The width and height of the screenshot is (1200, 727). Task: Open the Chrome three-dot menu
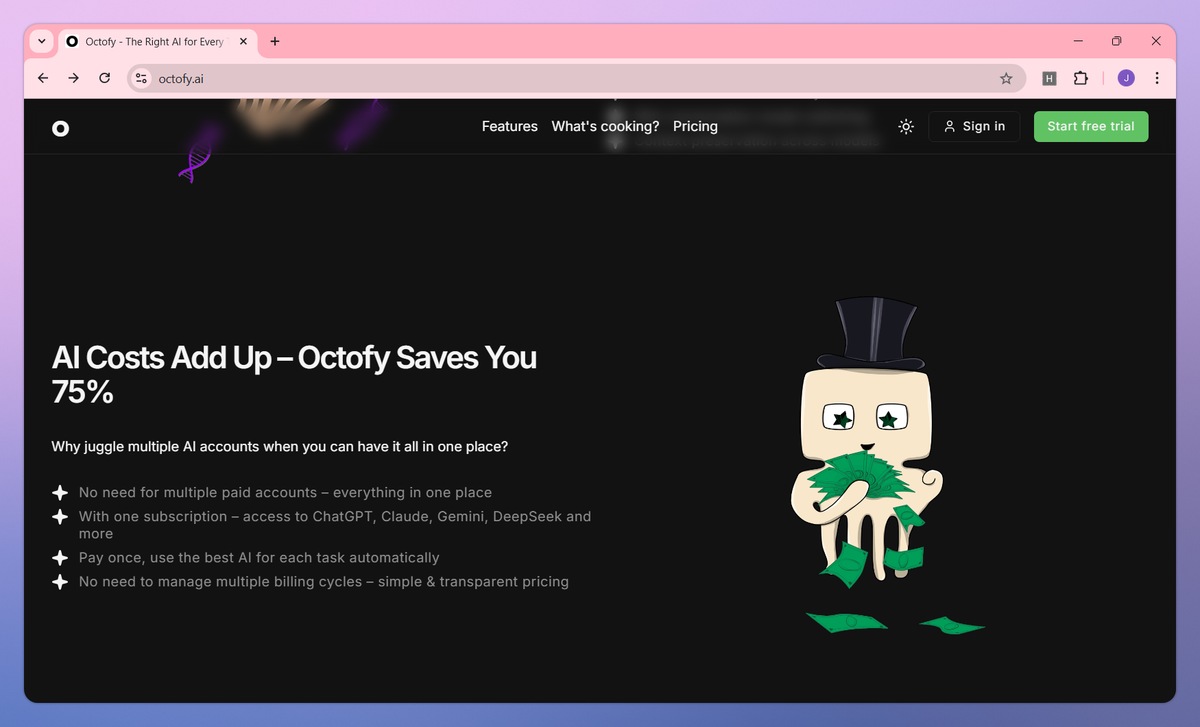pos(1157,78)
